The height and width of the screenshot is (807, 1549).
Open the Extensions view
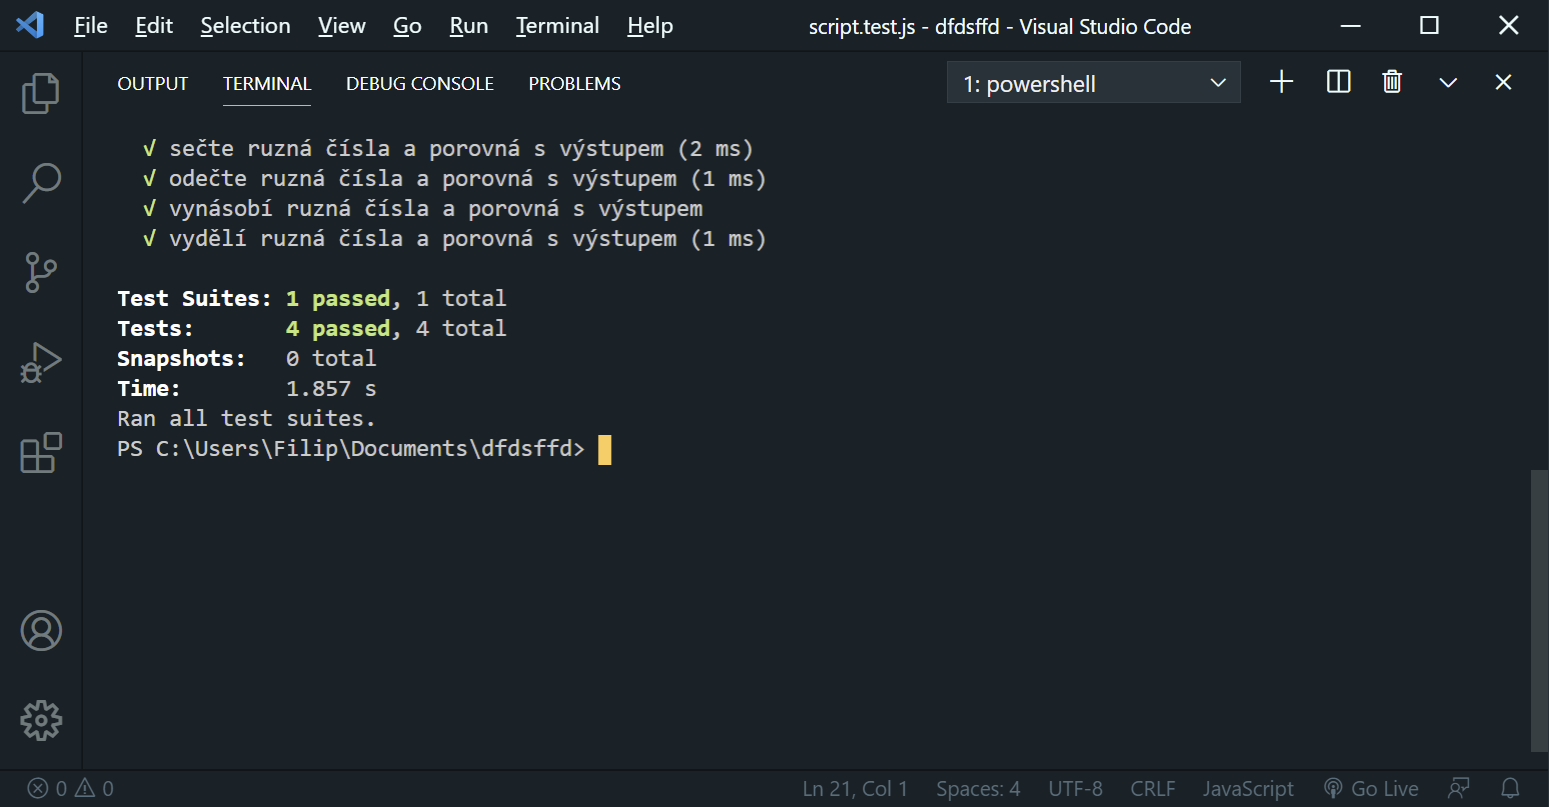pos(41,452)
